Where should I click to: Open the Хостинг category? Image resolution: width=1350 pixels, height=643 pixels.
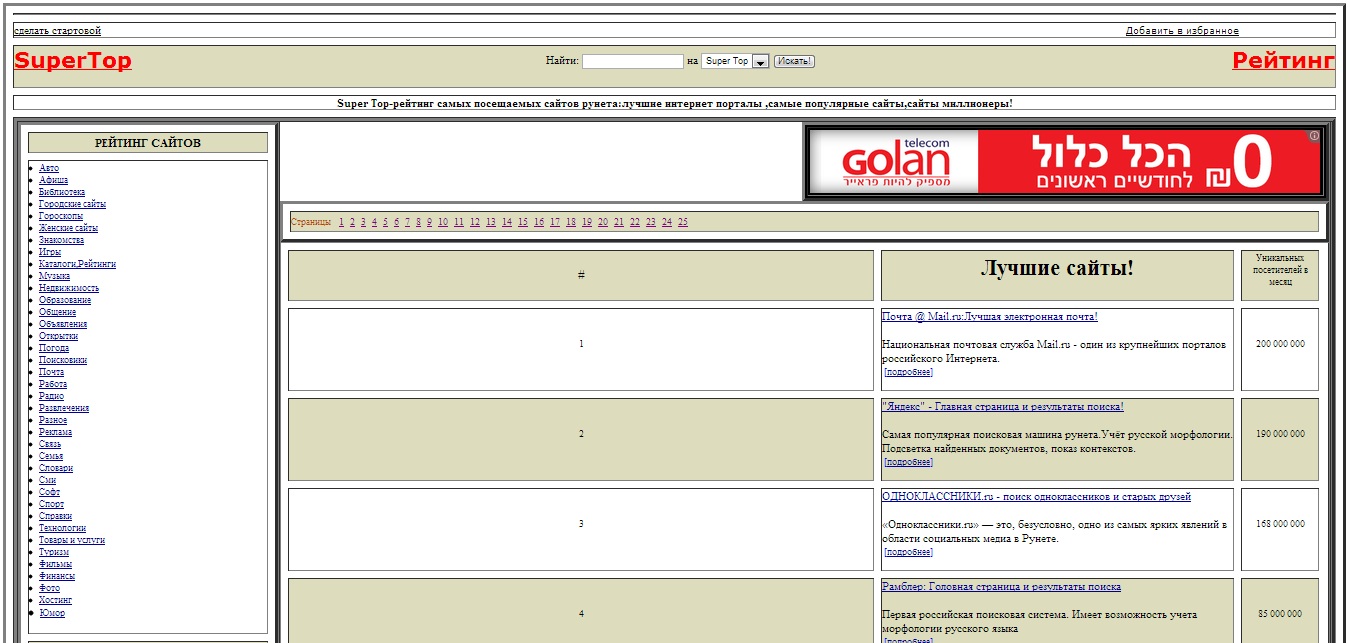click(56, 600)
